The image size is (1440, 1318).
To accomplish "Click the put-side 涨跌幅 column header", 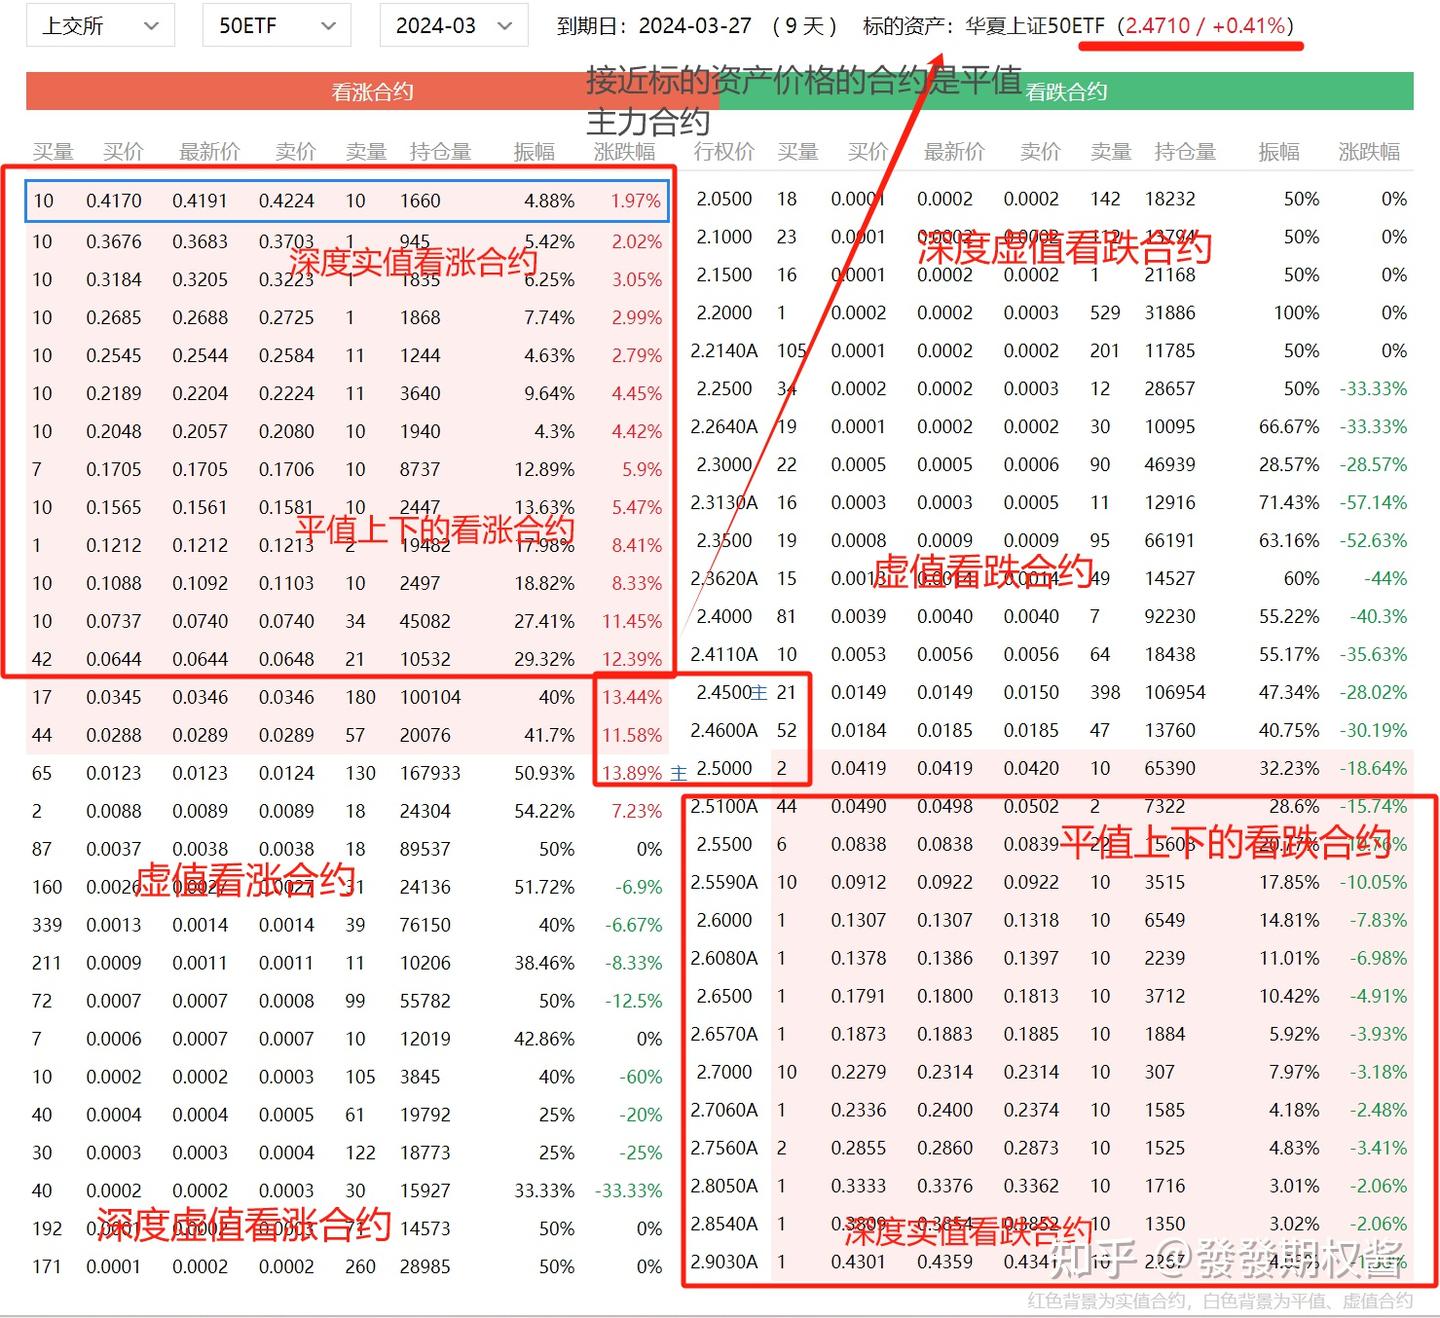I will click(1369, 152).
